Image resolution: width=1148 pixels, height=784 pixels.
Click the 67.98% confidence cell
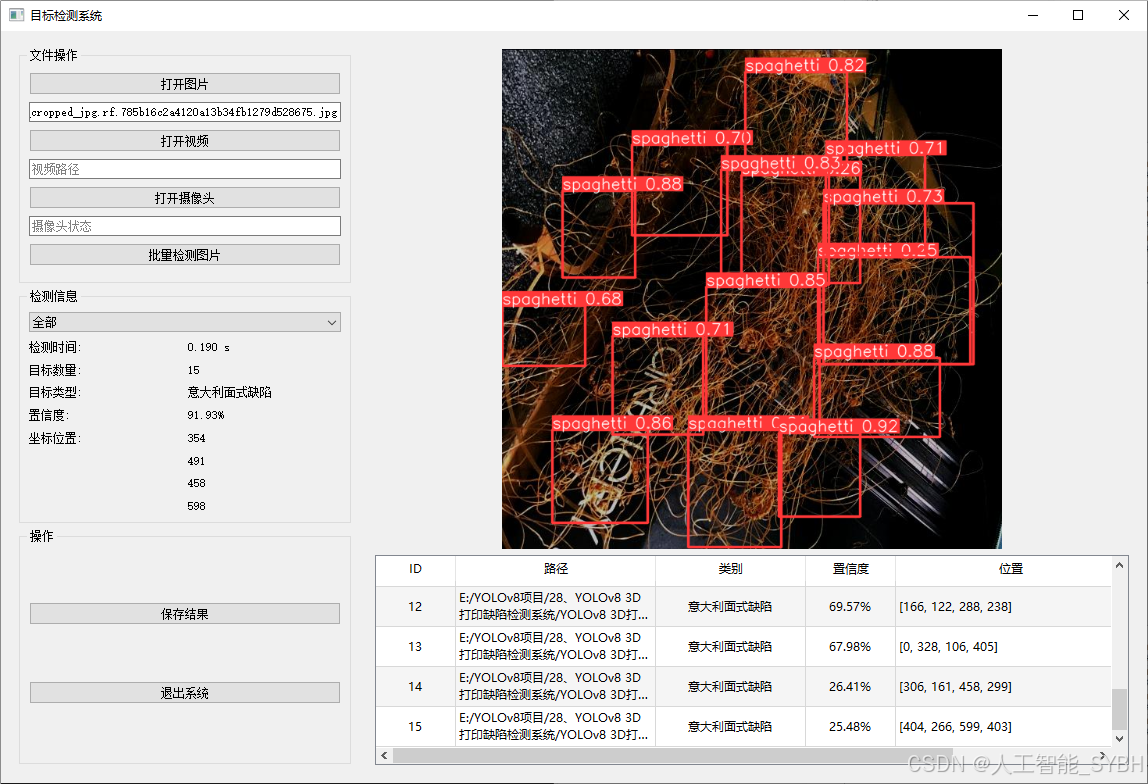pyautogui.click(x=850, y=646)
